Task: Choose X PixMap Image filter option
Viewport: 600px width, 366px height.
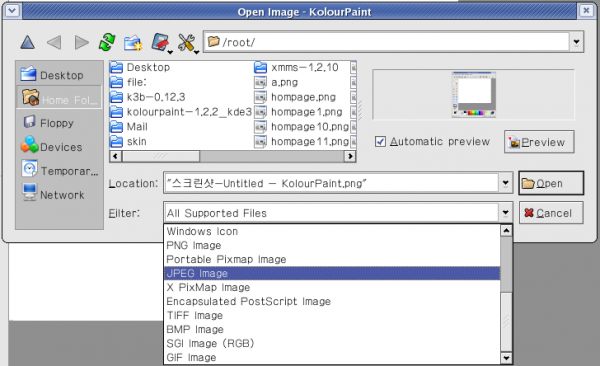Action: 332,288
